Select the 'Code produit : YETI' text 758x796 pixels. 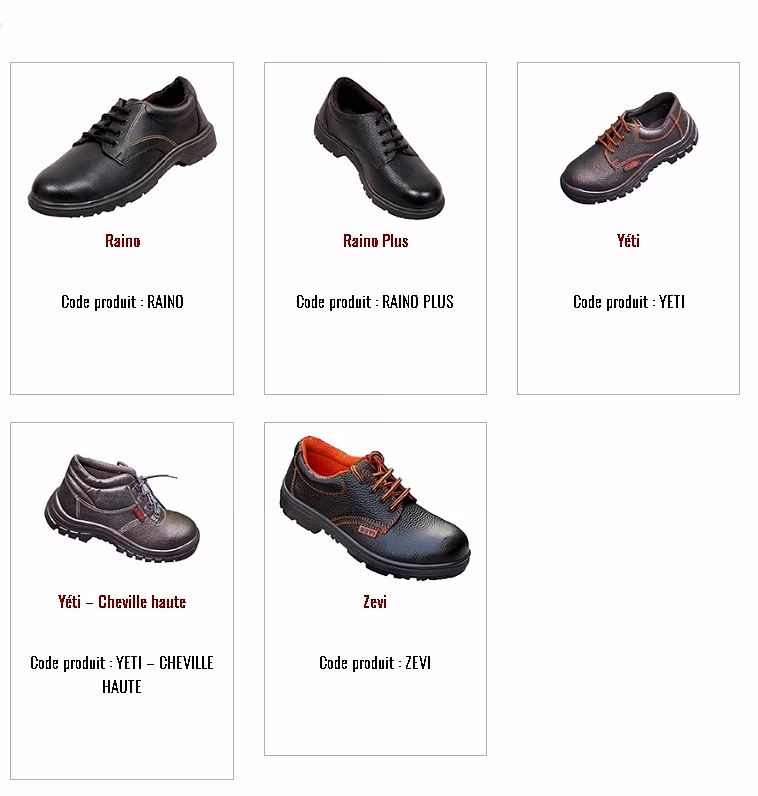tap(629, 302)
